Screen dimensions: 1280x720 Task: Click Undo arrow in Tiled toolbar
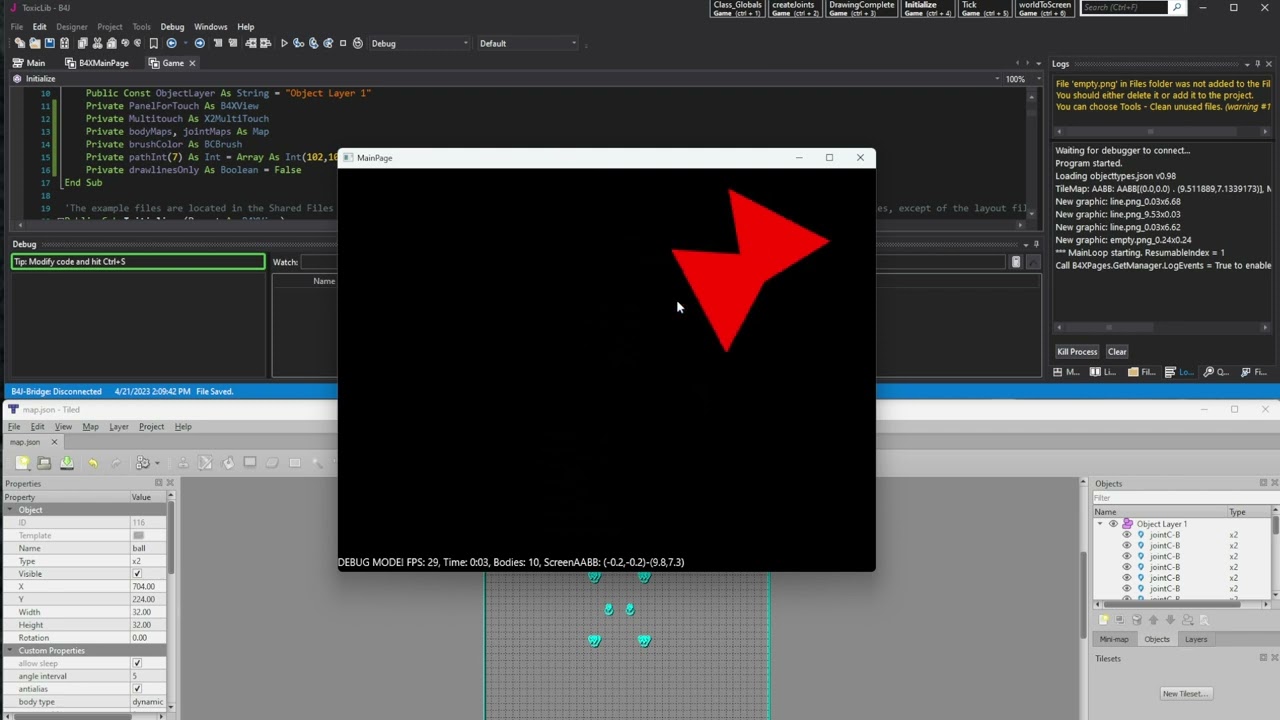(93, 463)
